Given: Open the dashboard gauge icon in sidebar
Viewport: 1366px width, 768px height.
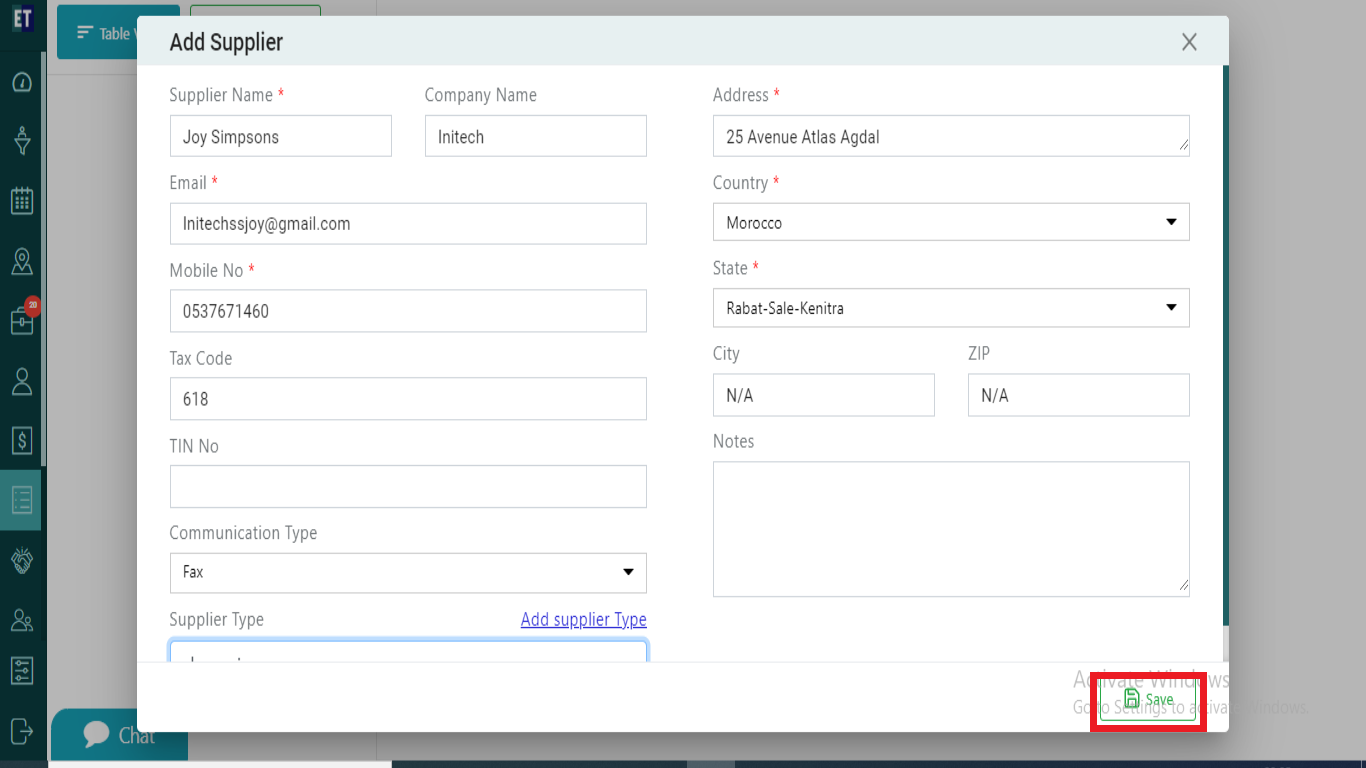Looking at the screenshot, I should coord(22,82).
